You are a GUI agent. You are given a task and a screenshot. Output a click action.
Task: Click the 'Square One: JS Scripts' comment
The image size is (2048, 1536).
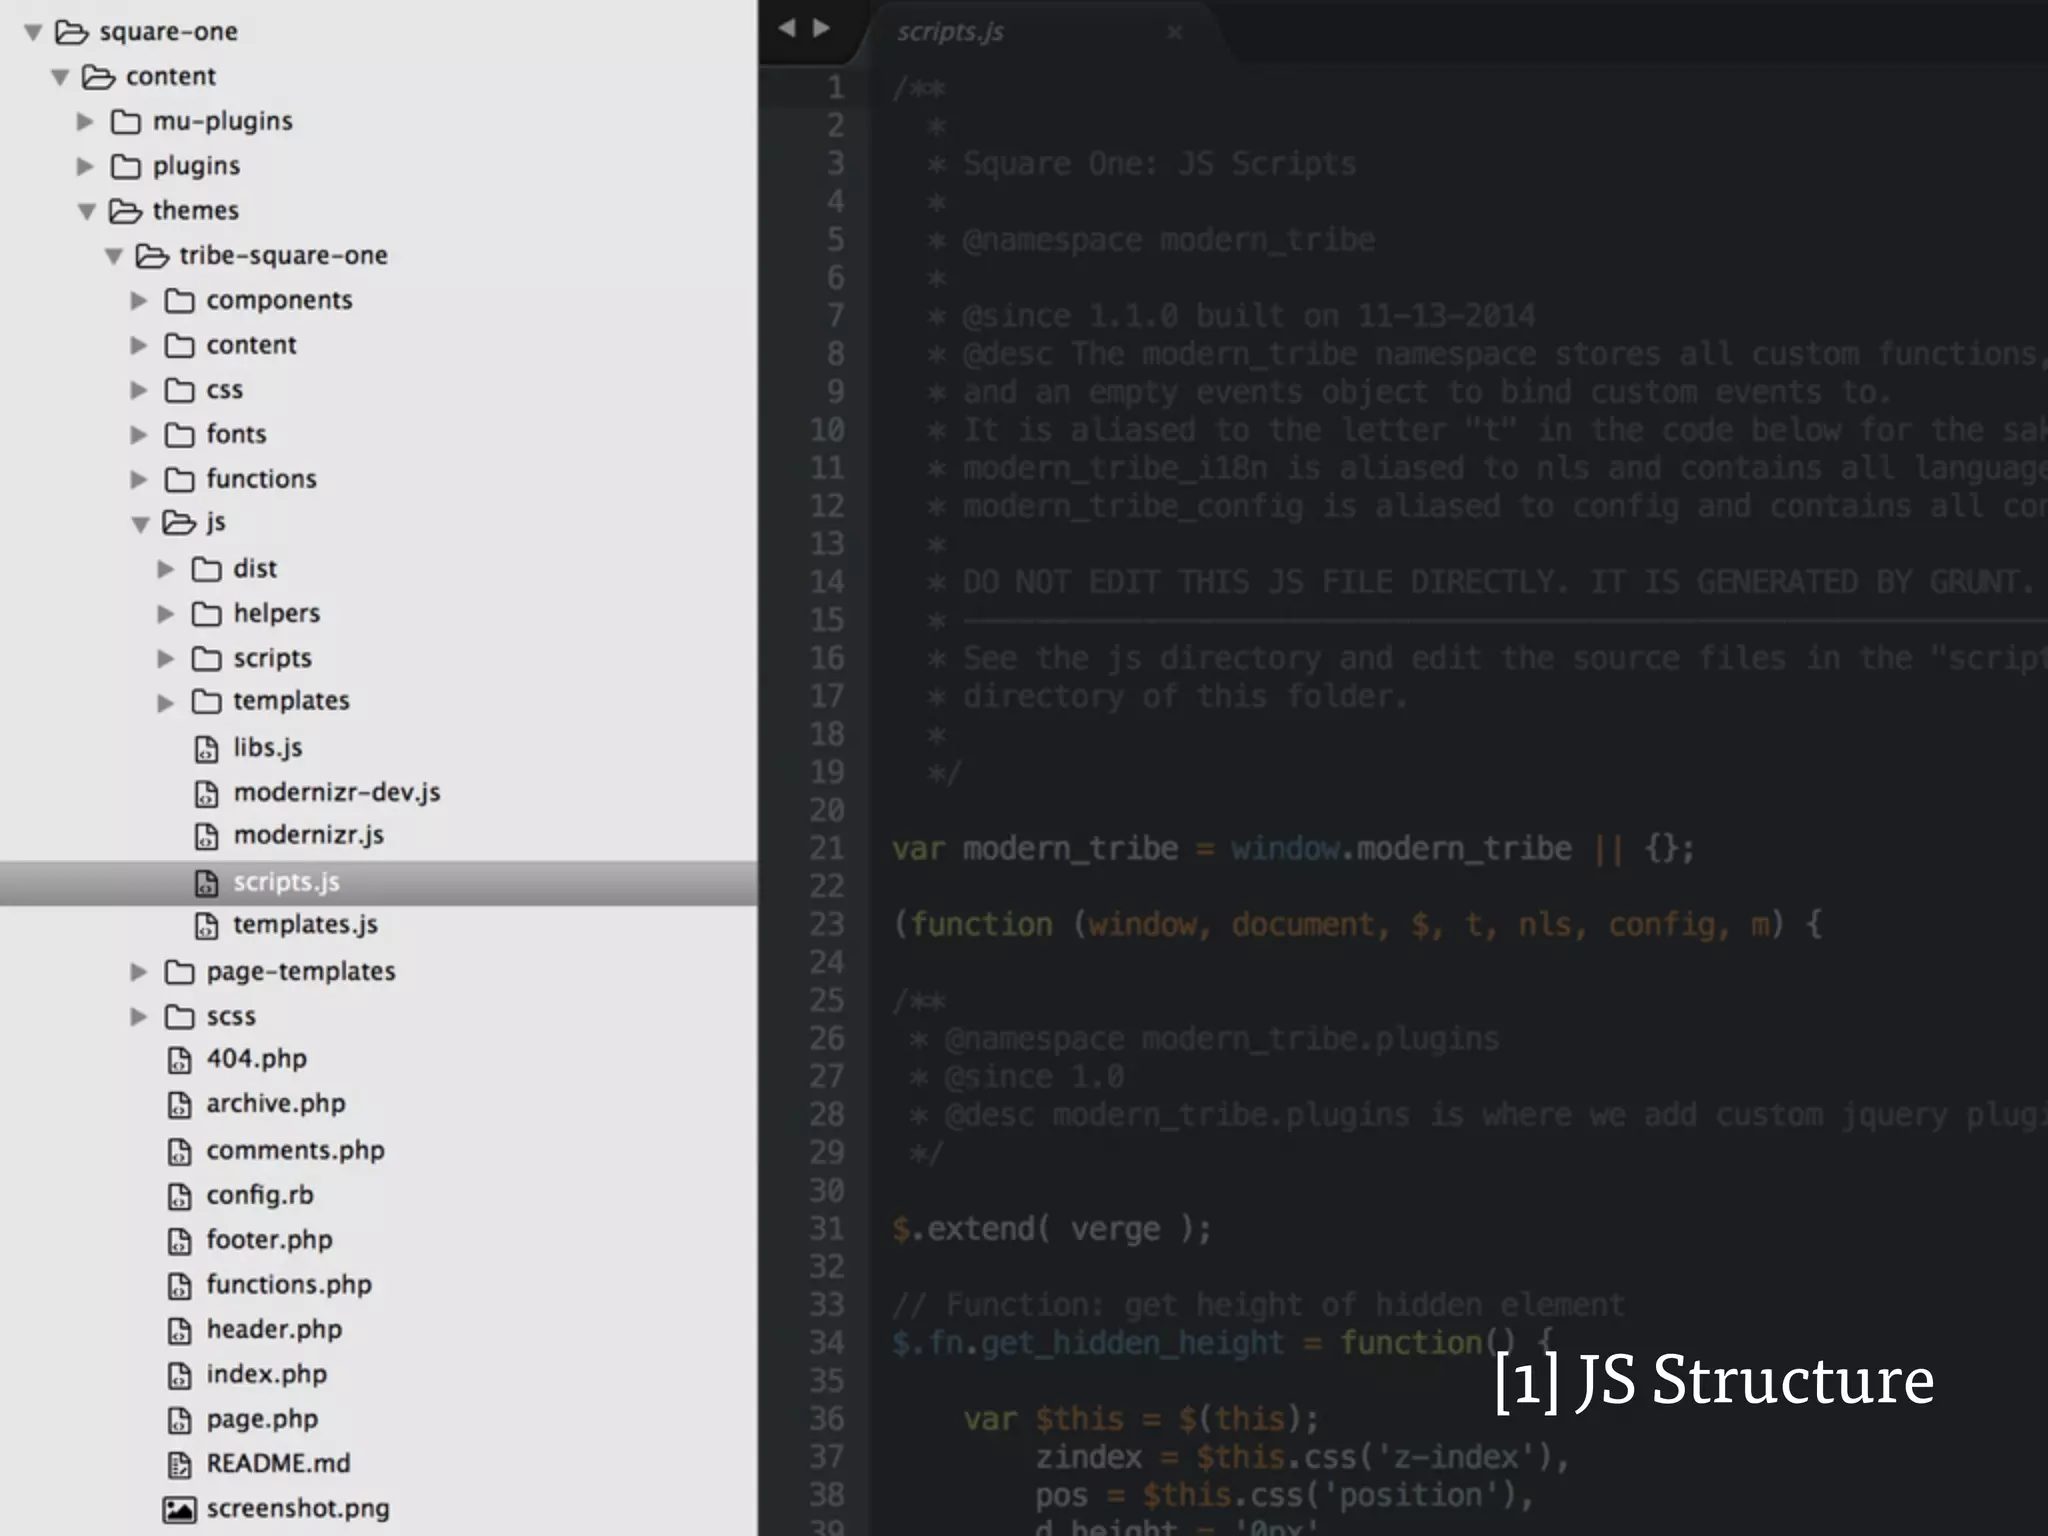pos(1159,164)
